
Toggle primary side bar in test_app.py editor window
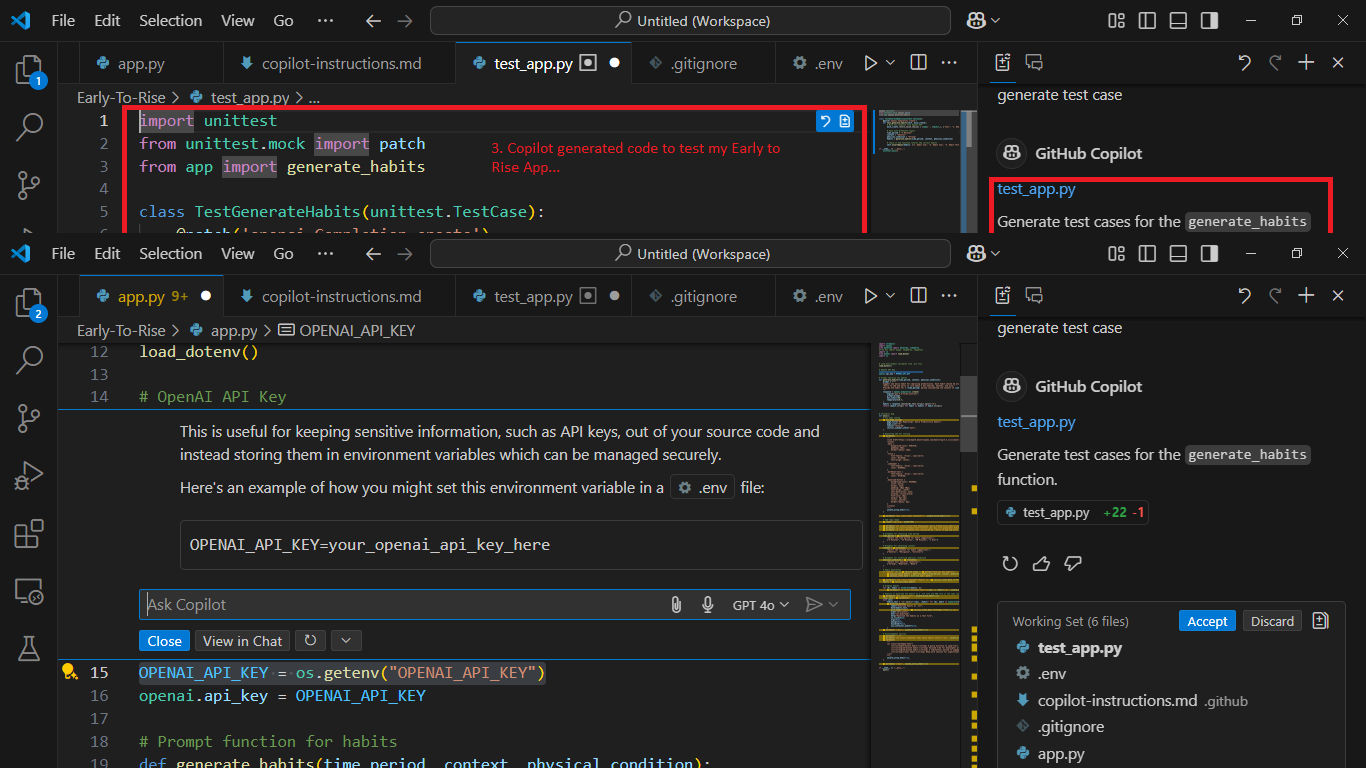coord(1147,20)
